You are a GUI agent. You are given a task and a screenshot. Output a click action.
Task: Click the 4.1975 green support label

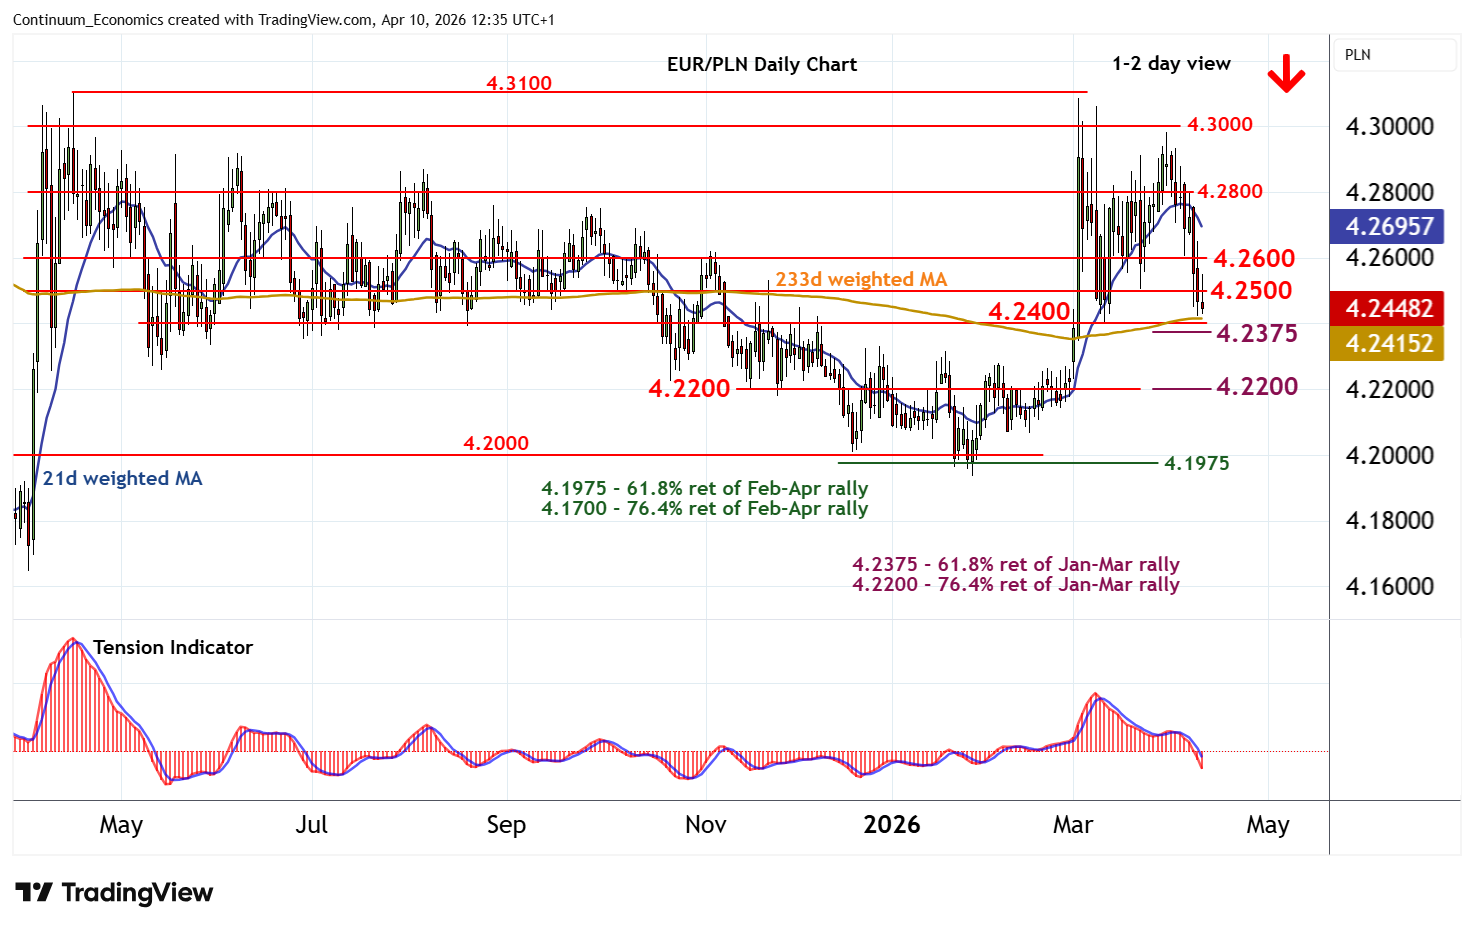[x=1196, y=463]
